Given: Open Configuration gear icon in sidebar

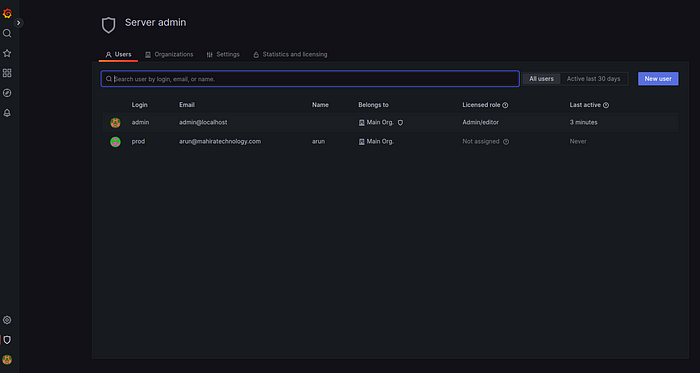Looking at the screenshot, I should (x=7, y=320).
